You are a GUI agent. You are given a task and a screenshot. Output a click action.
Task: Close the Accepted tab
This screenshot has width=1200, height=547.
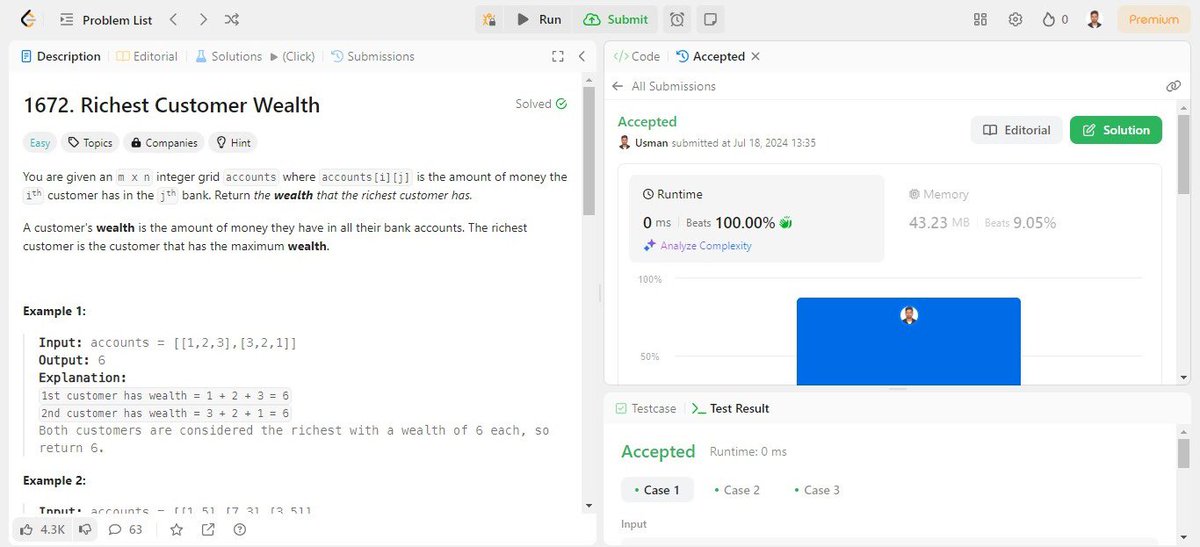(x=756, y=56)
